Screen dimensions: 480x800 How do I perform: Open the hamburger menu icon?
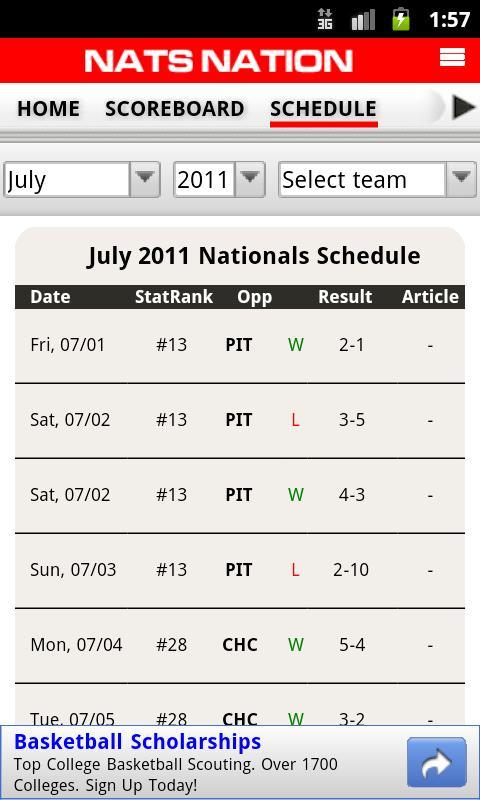pos(452,57)
